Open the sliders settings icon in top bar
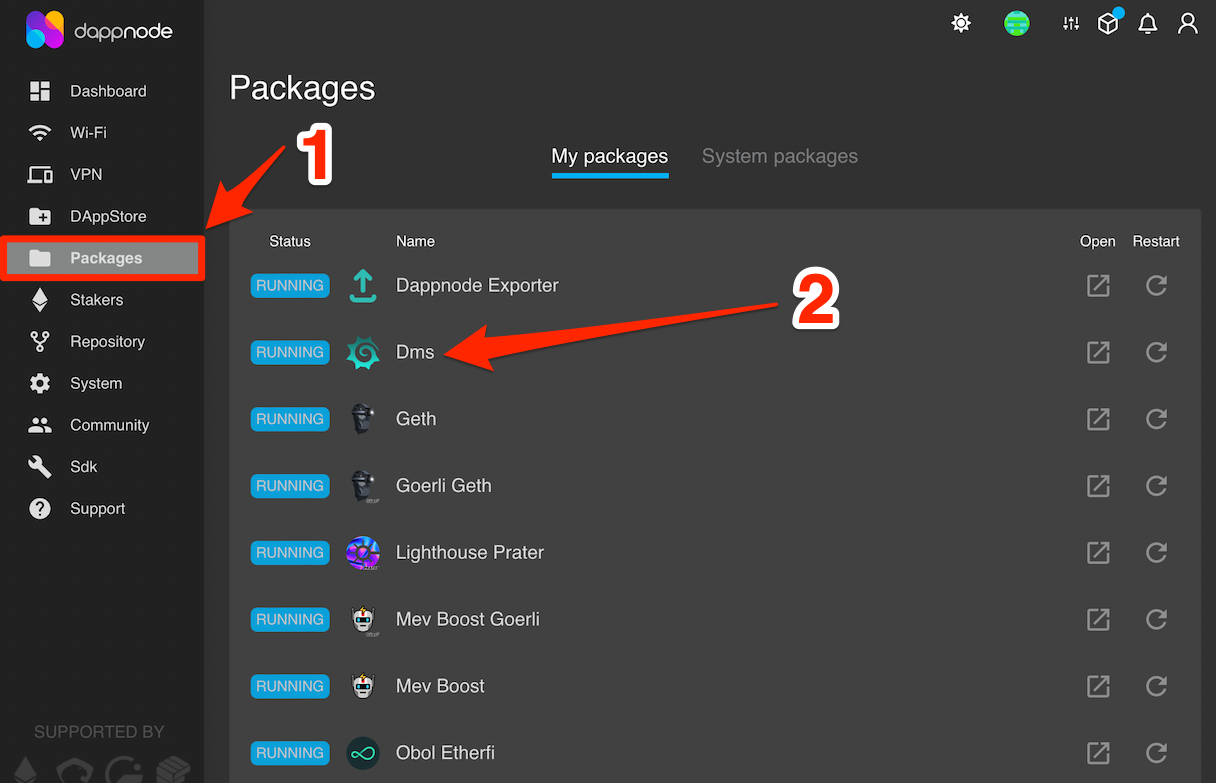Viewport: 1216px width, 783px height. (1071, 23)
